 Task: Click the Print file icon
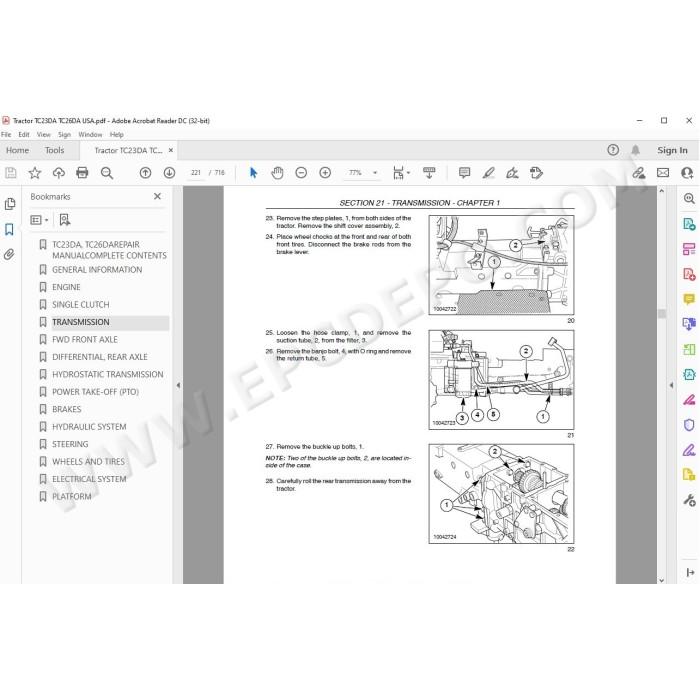click(82, 173)
